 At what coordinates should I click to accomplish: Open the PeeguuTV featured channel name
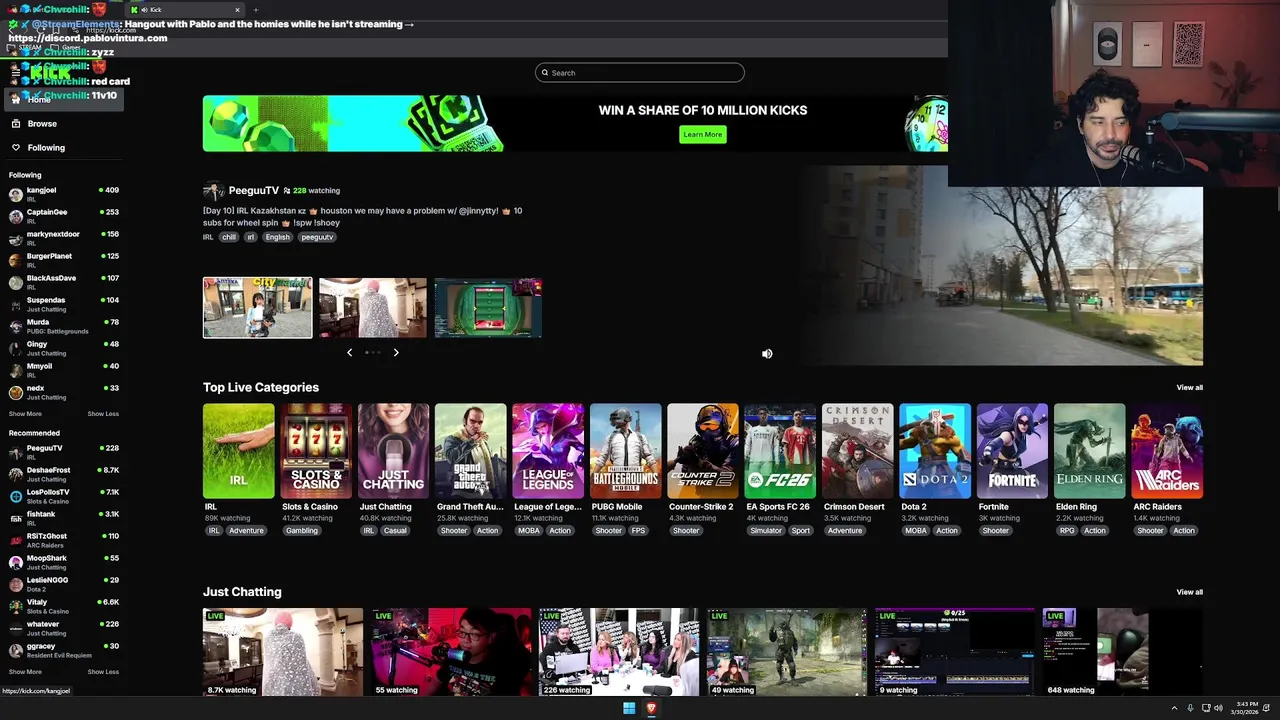point(254,190)
